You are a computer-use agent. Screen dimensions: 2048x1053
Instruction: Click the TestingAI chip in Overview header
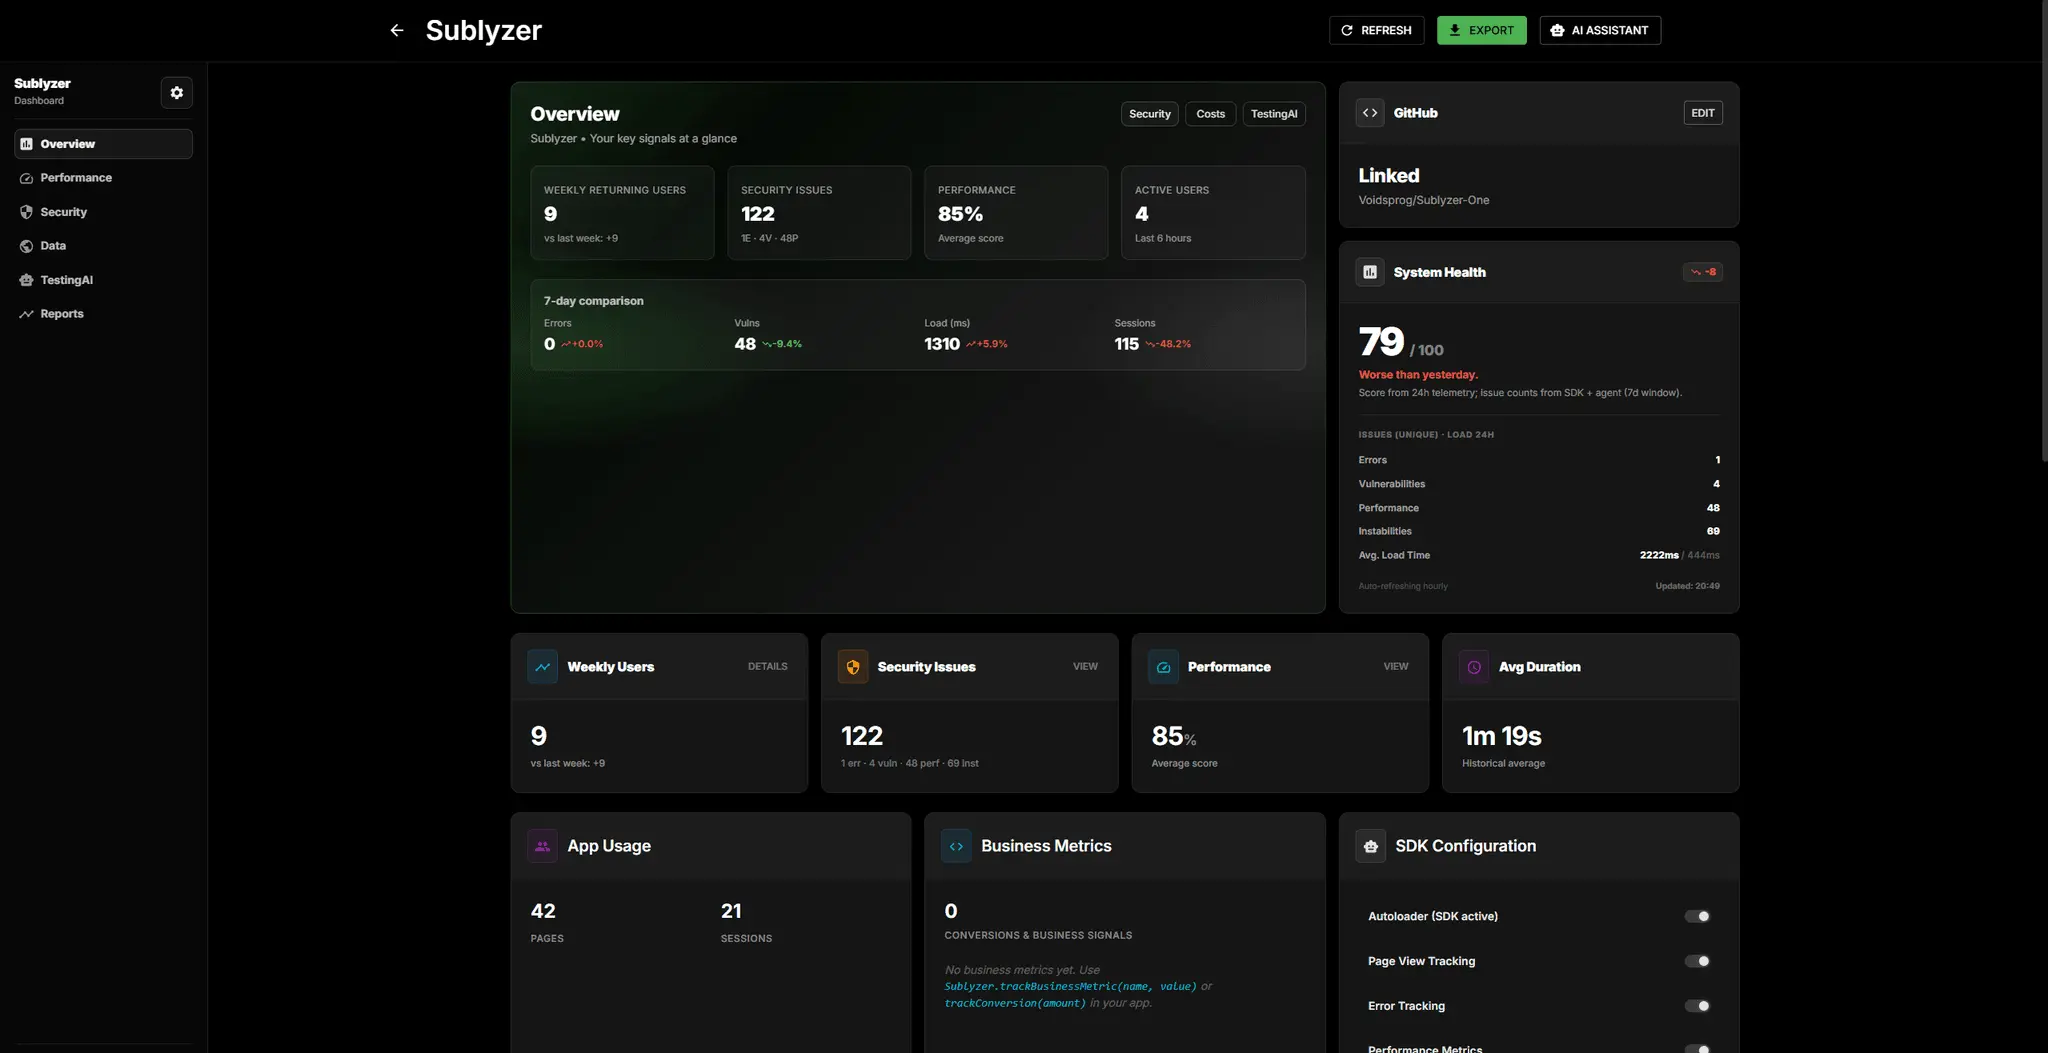pos(1274,114)
